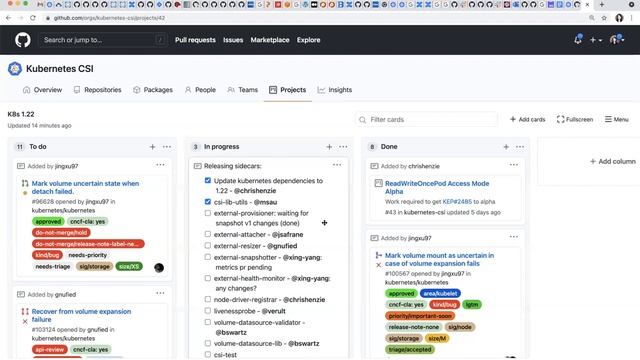This screenshot has height=360, width=640.
Task: Click the Kubernetes CSI organization avatar
Action: tap(15, 69)
